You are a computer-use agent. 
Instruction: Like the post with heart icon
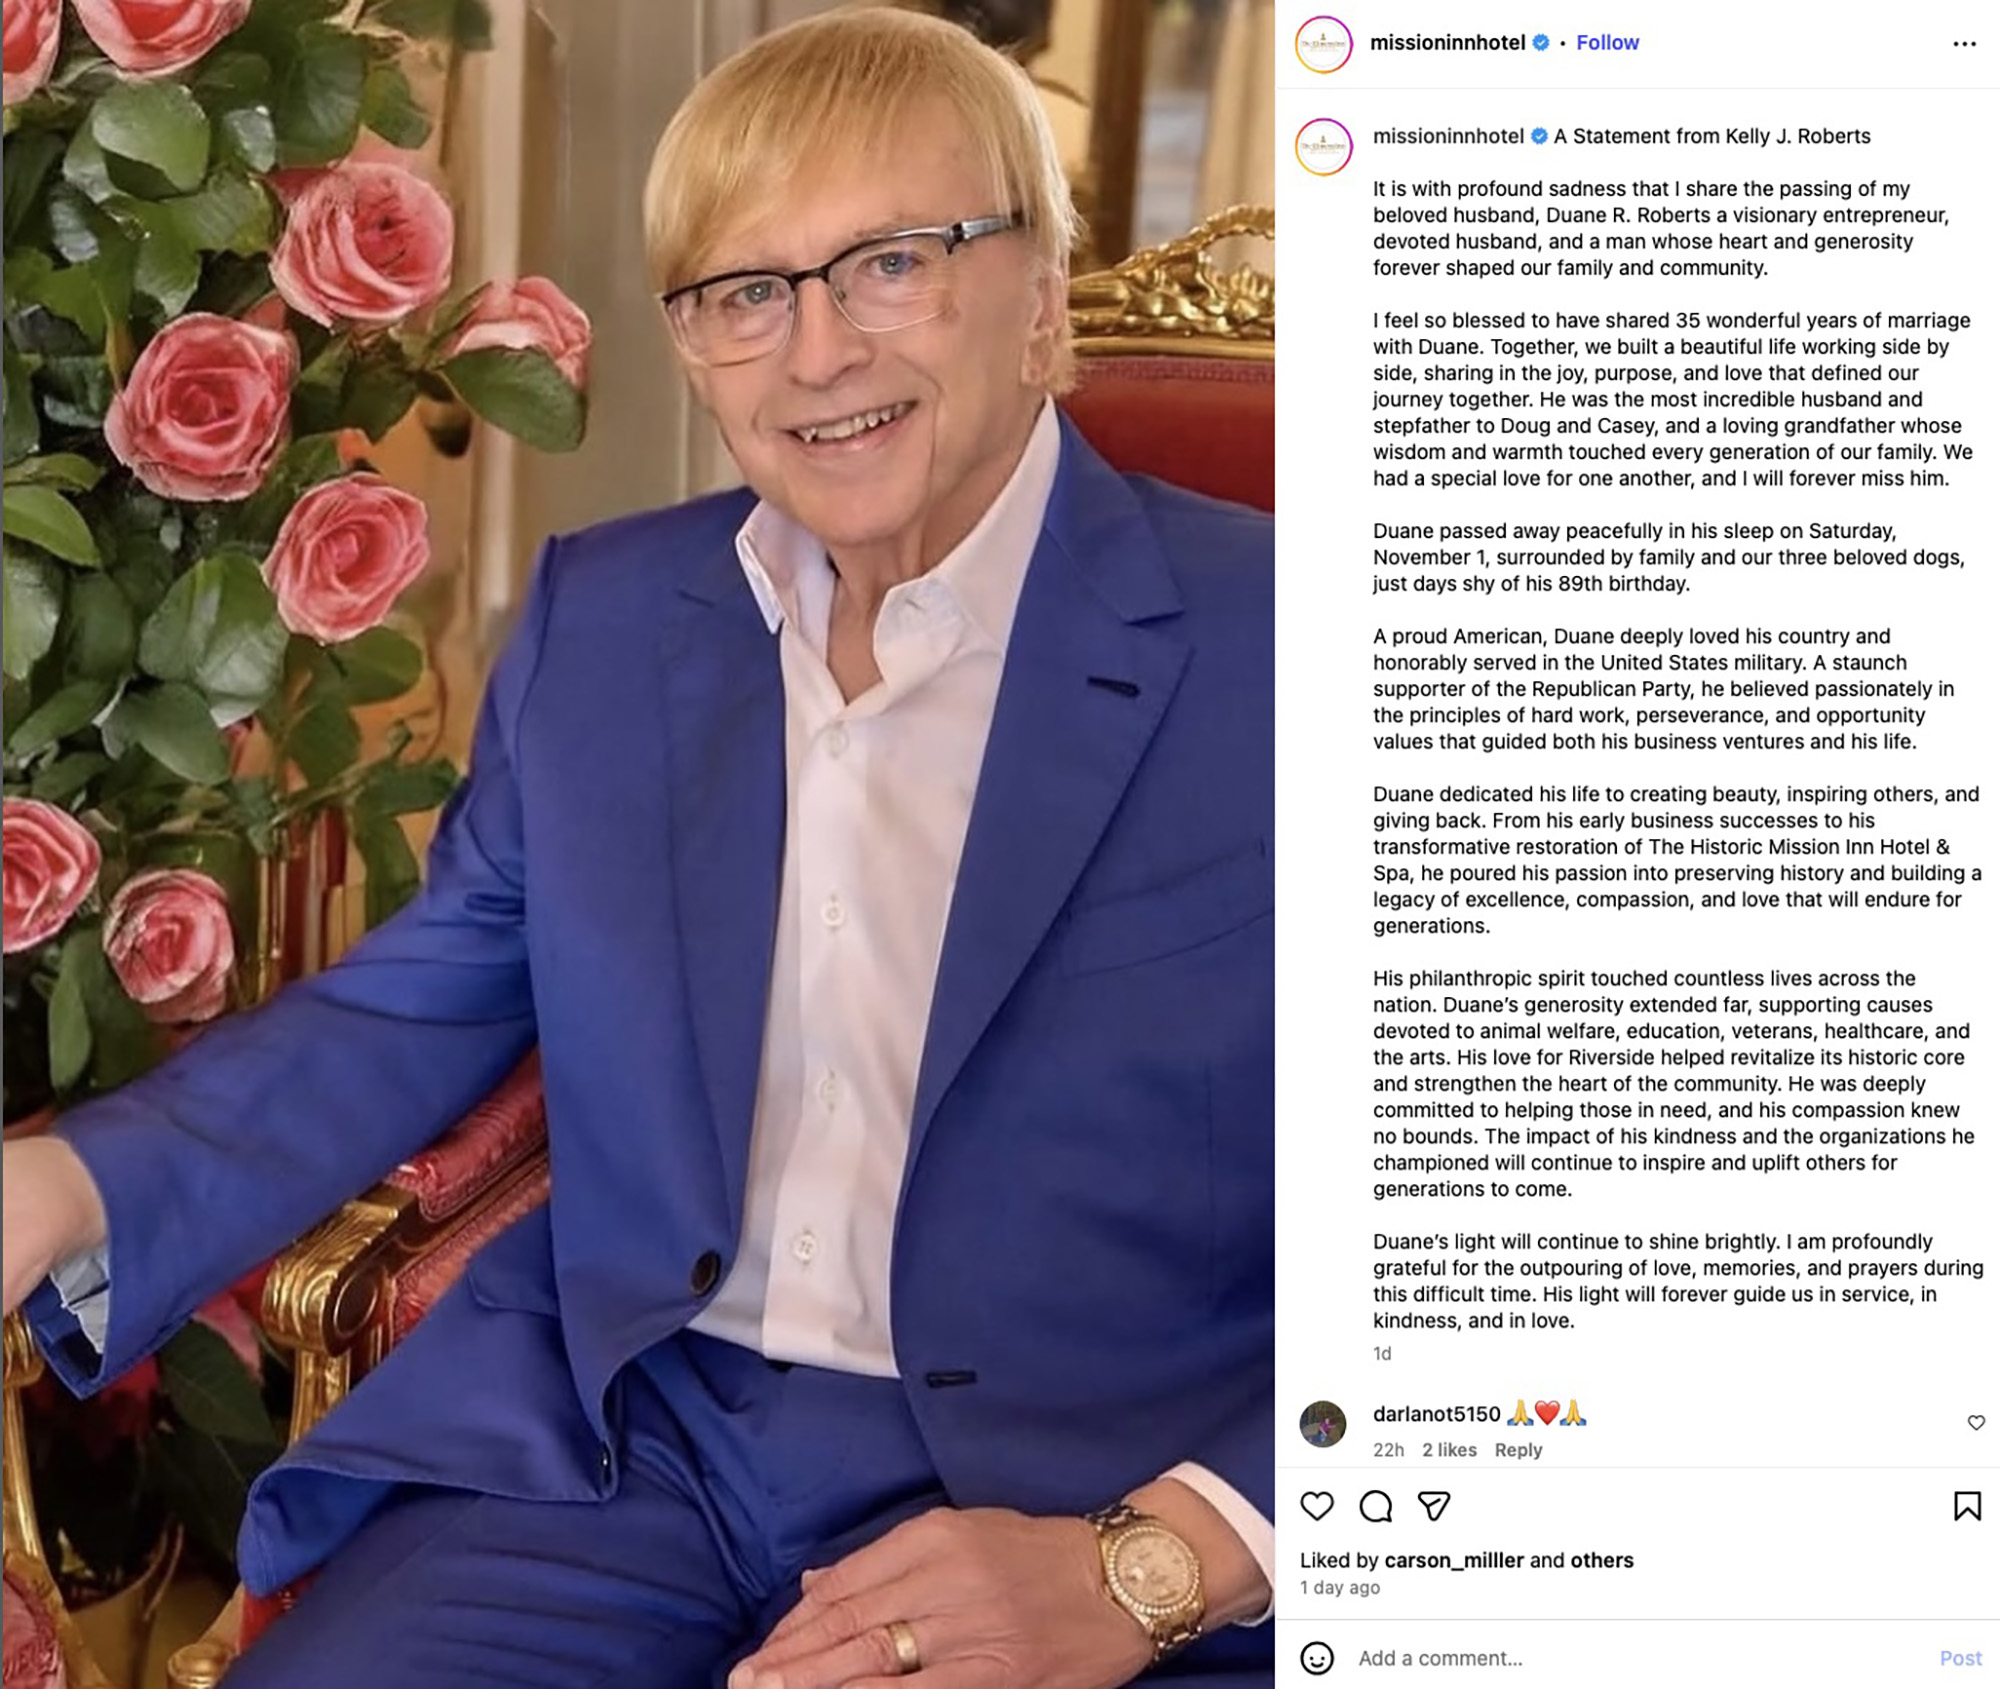pyautogui.click(x=1317, y=1506)
